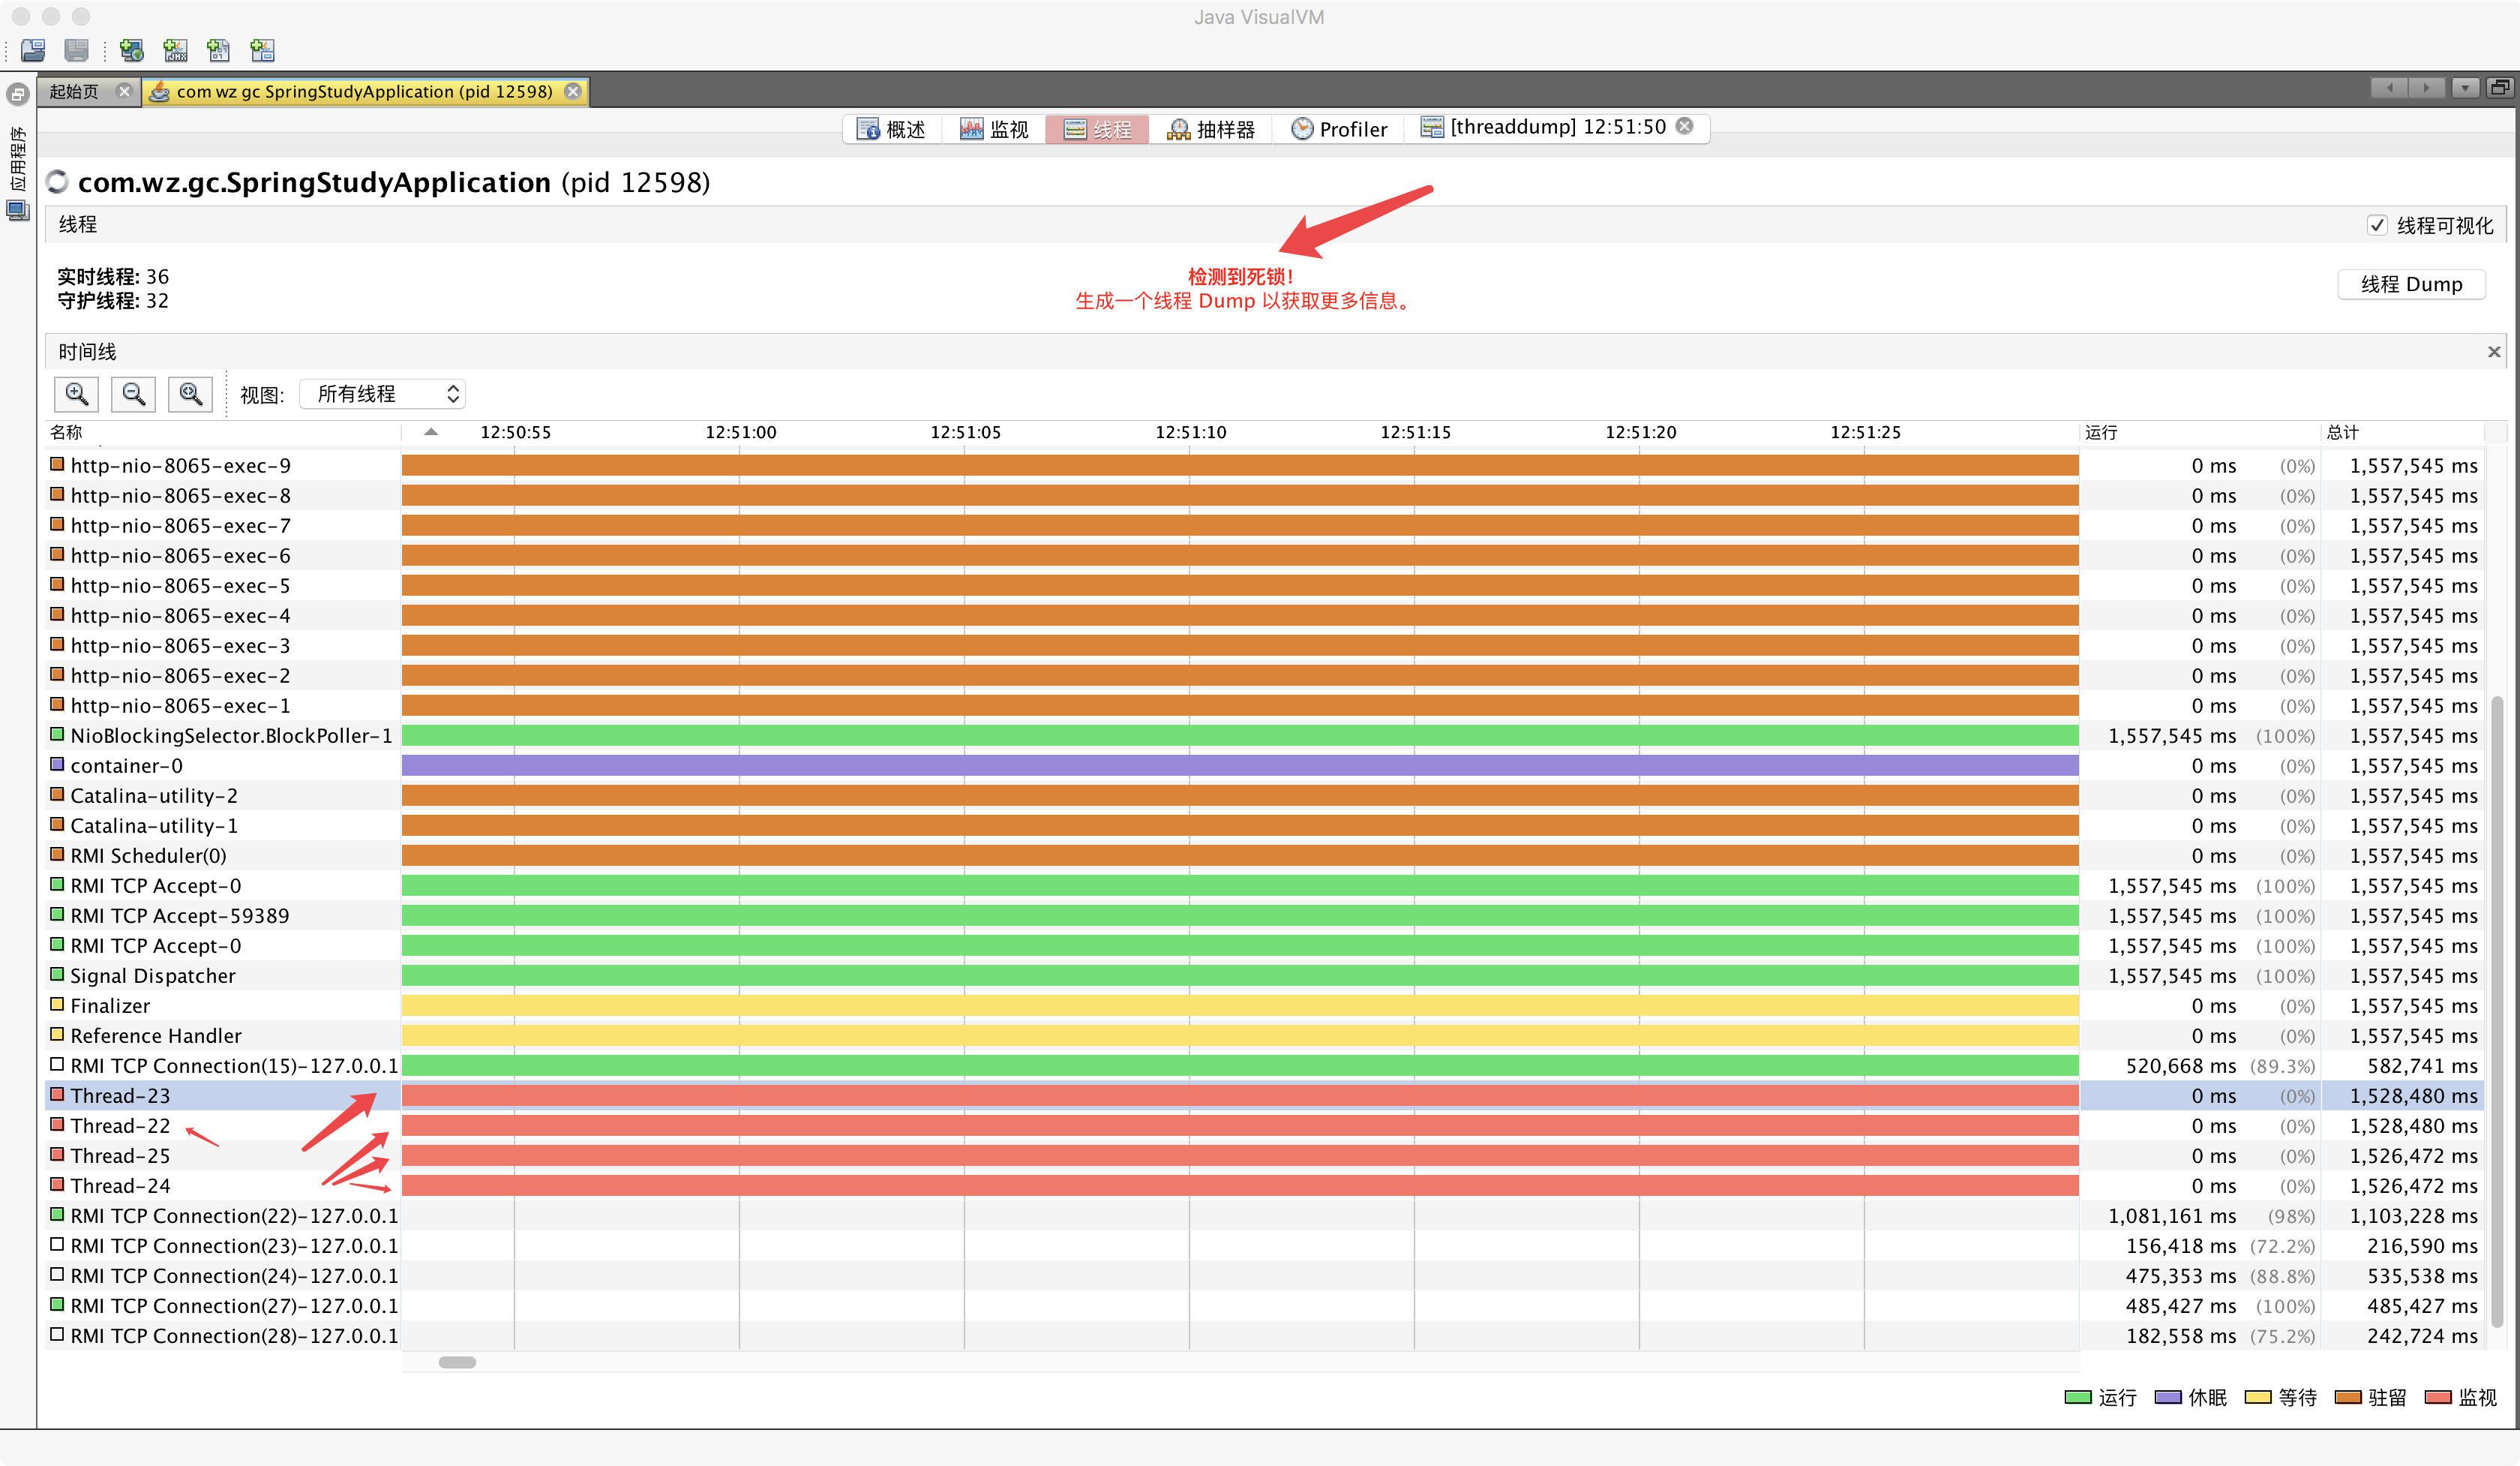Click the Load Snapshot toolbar icon
Viewport: 2520px width, 1466px height.
(33, 50)
